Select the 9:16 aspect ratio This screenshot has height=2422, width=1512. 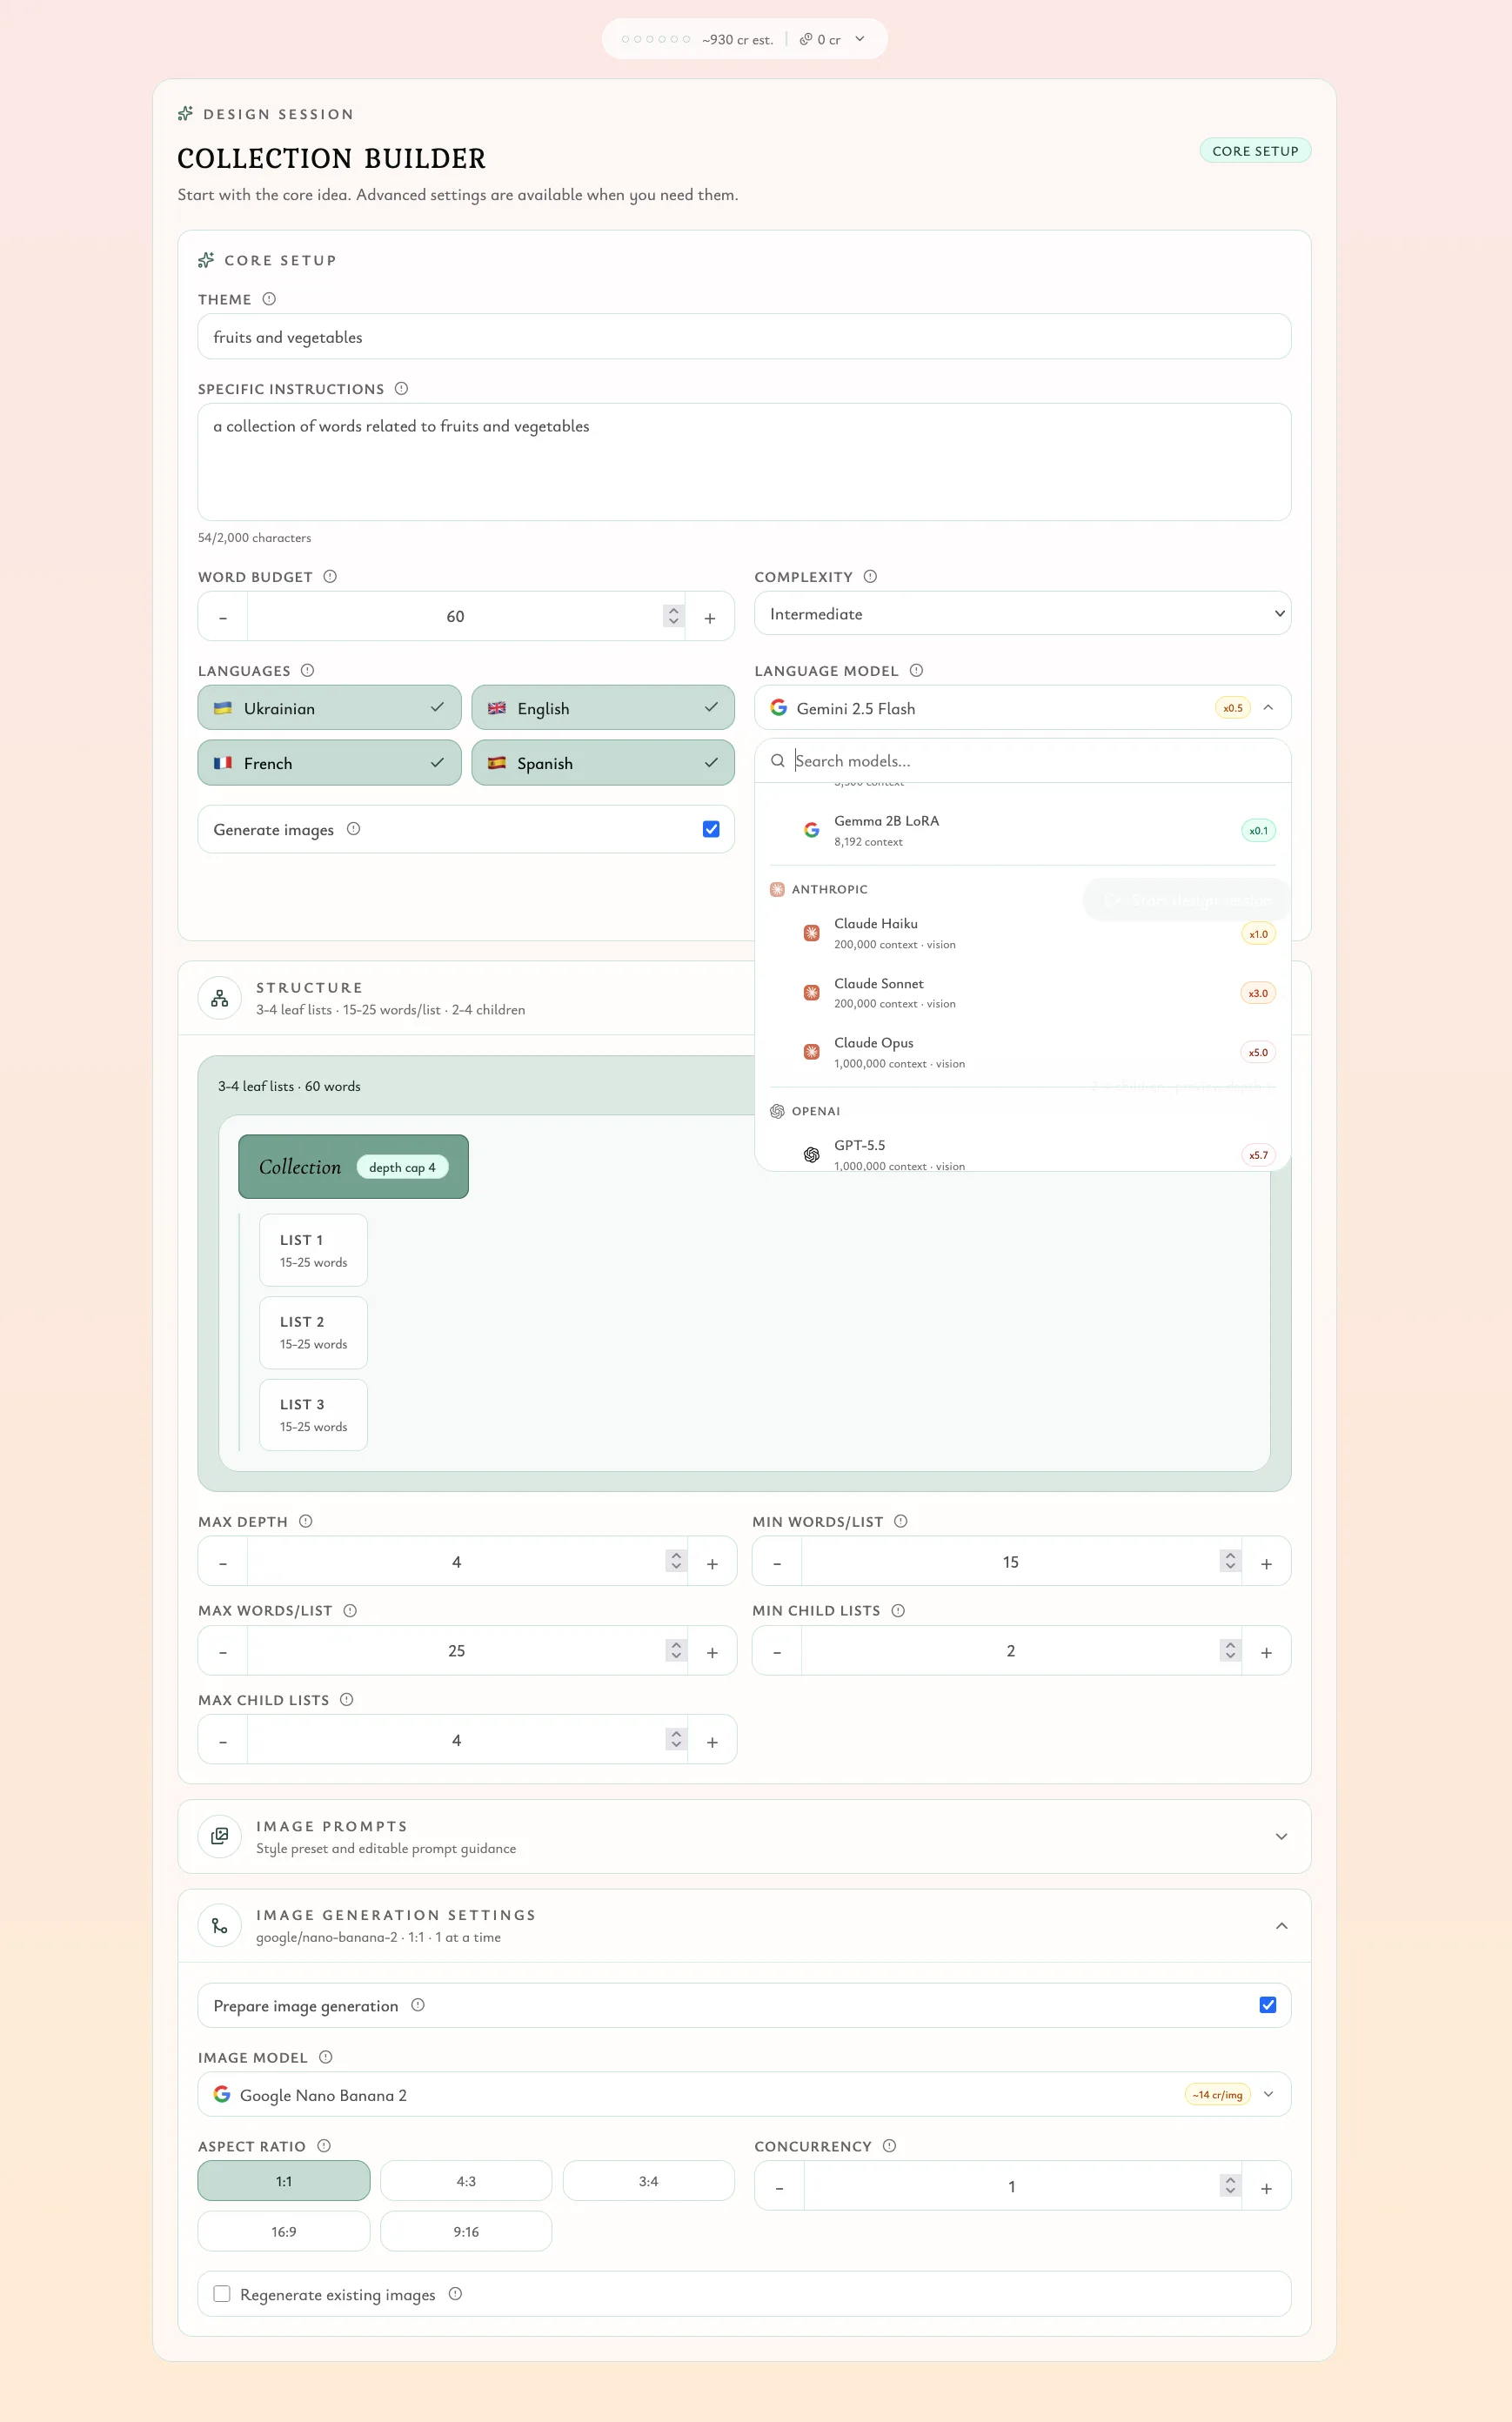[466, 2231]
